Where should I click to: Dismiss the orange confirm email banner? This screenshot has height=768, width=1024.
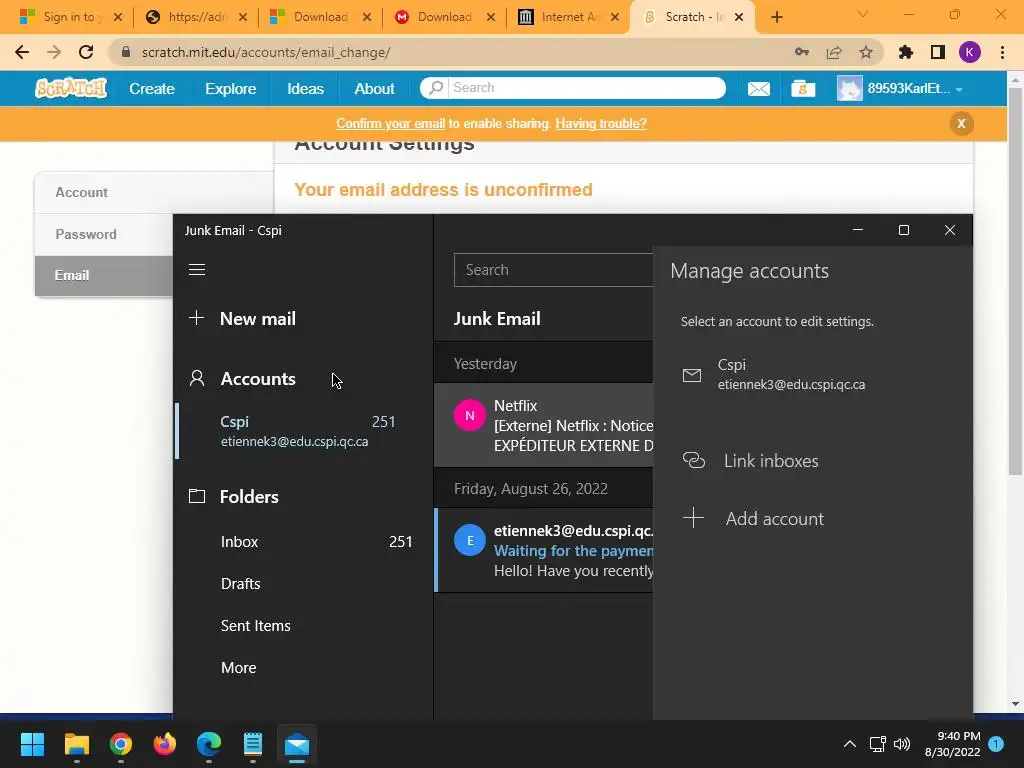click(x=961, y=123)
